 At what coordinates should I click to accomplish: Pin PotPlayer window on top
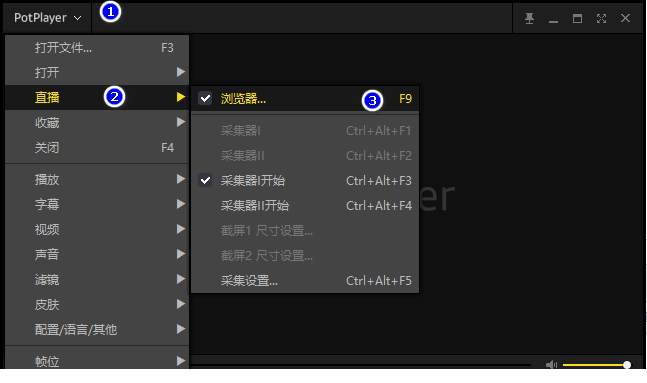point(529,18)
